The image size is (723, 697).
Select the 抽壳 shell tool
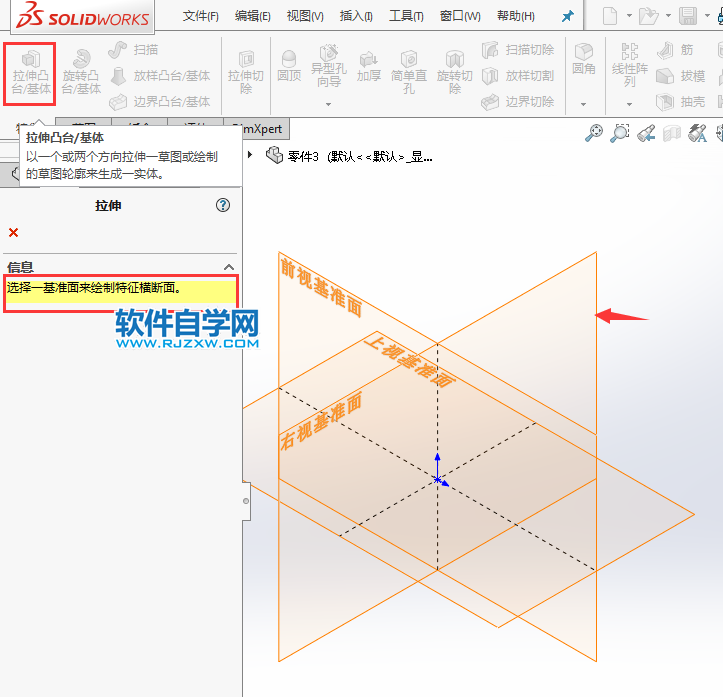[x=681, y=101]
